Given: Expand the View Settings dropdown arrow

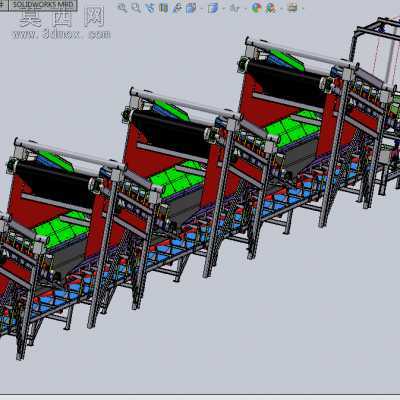Looking at the screenshot, I should click(303, 8).
